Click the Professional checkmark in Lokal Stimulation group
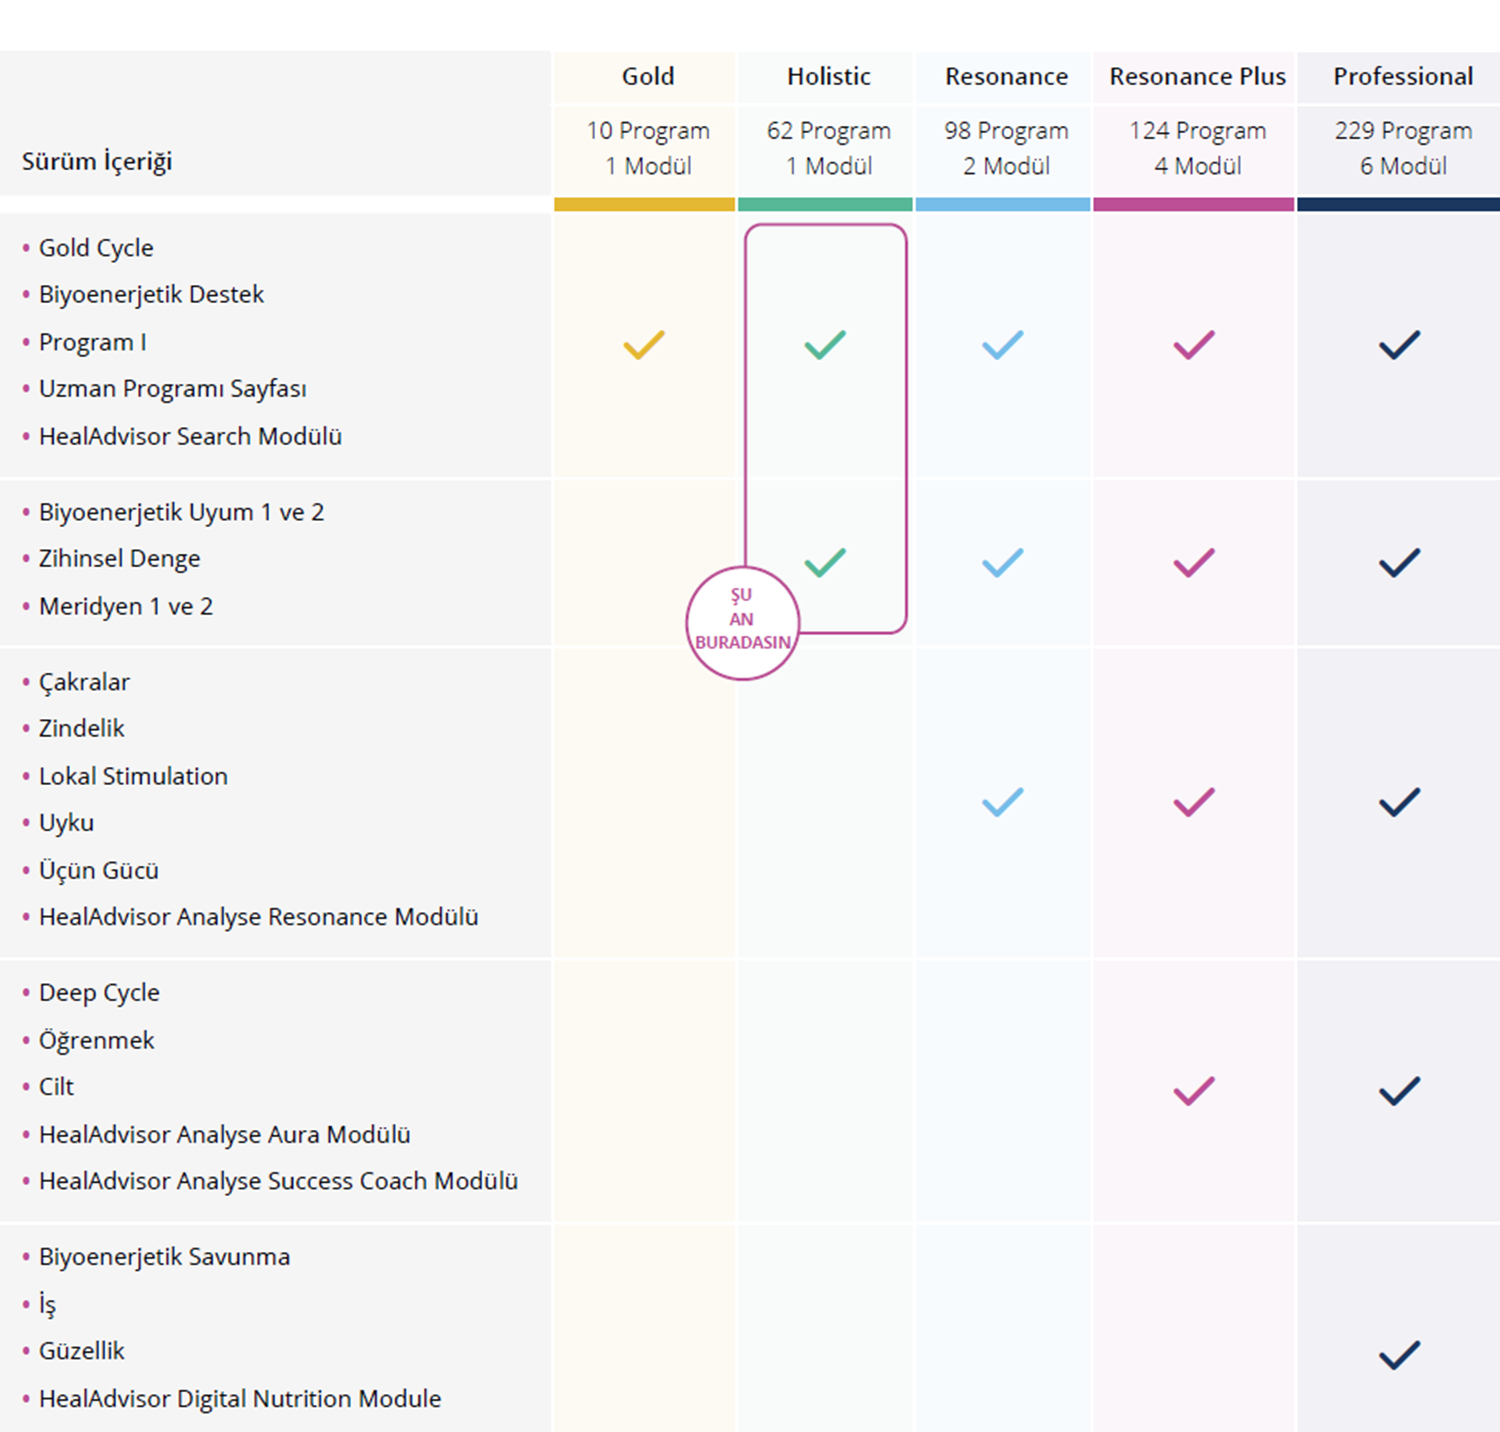1500x1432 pixels. click(1399, 802)
